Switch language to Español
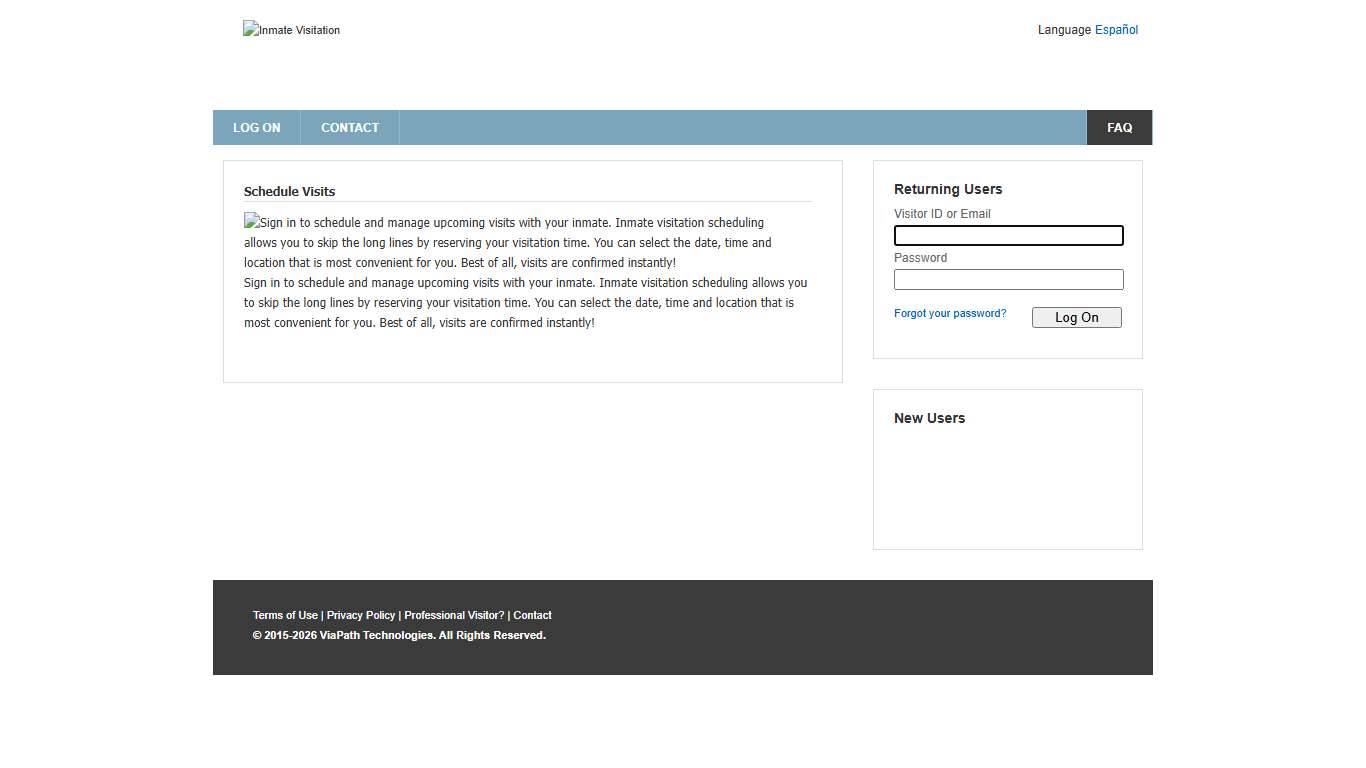 pos(1116,29)
